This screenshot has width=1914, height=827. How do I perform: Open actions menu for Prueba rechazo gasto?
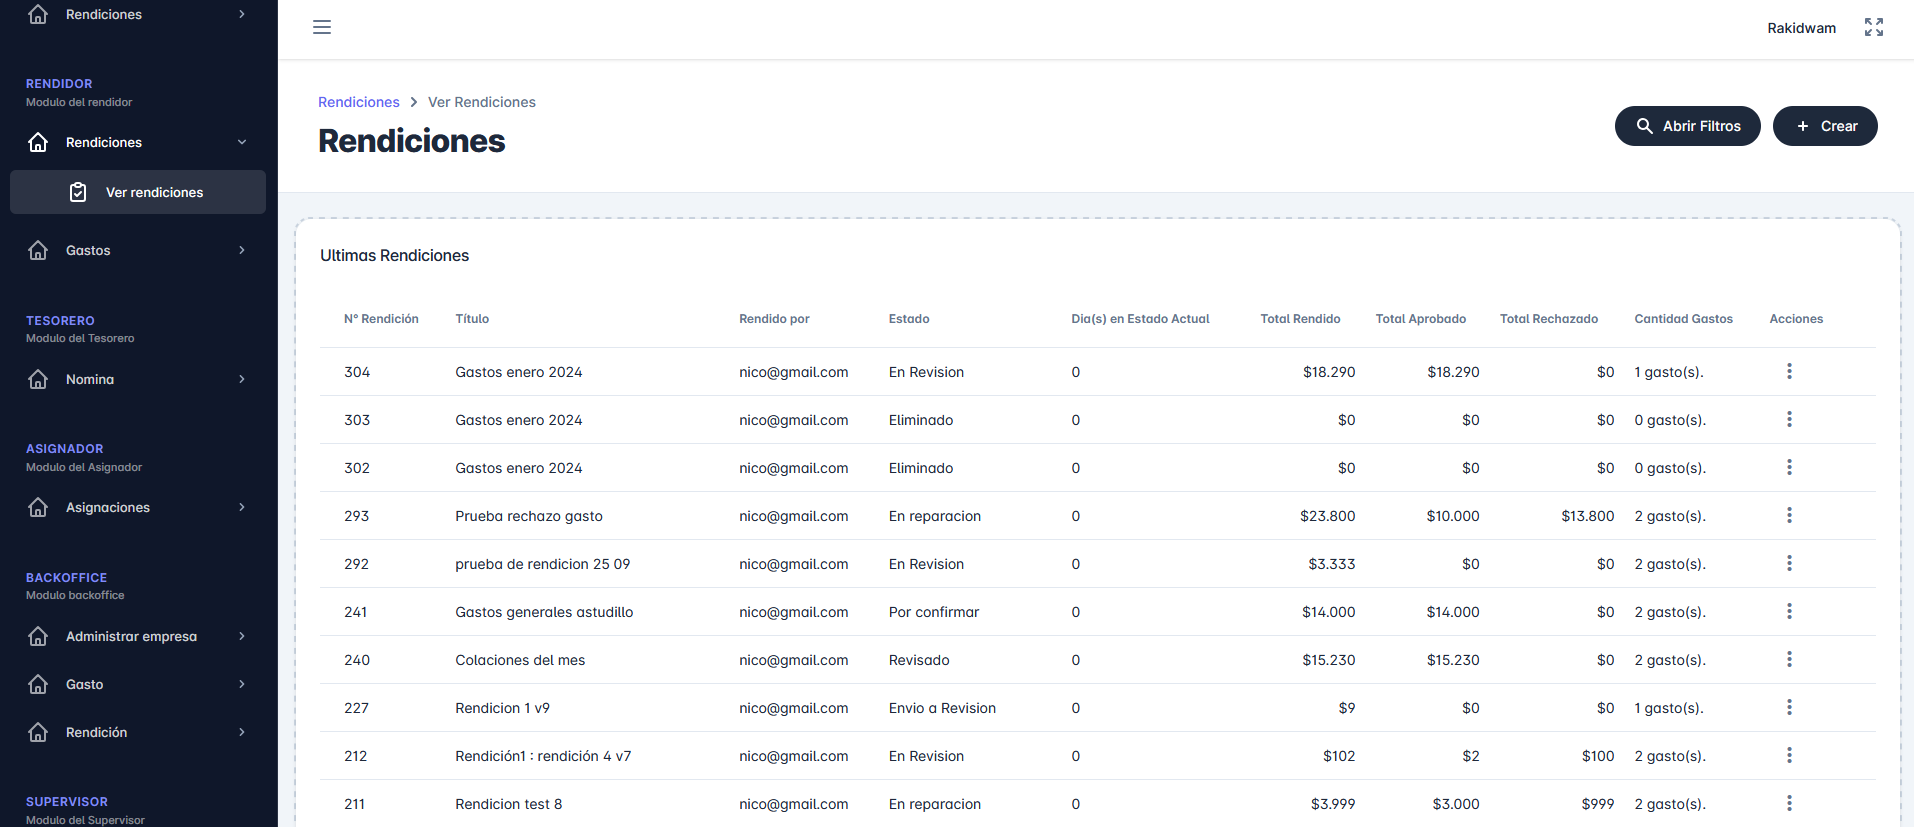pyautogui.click(x=1788, y=515)
